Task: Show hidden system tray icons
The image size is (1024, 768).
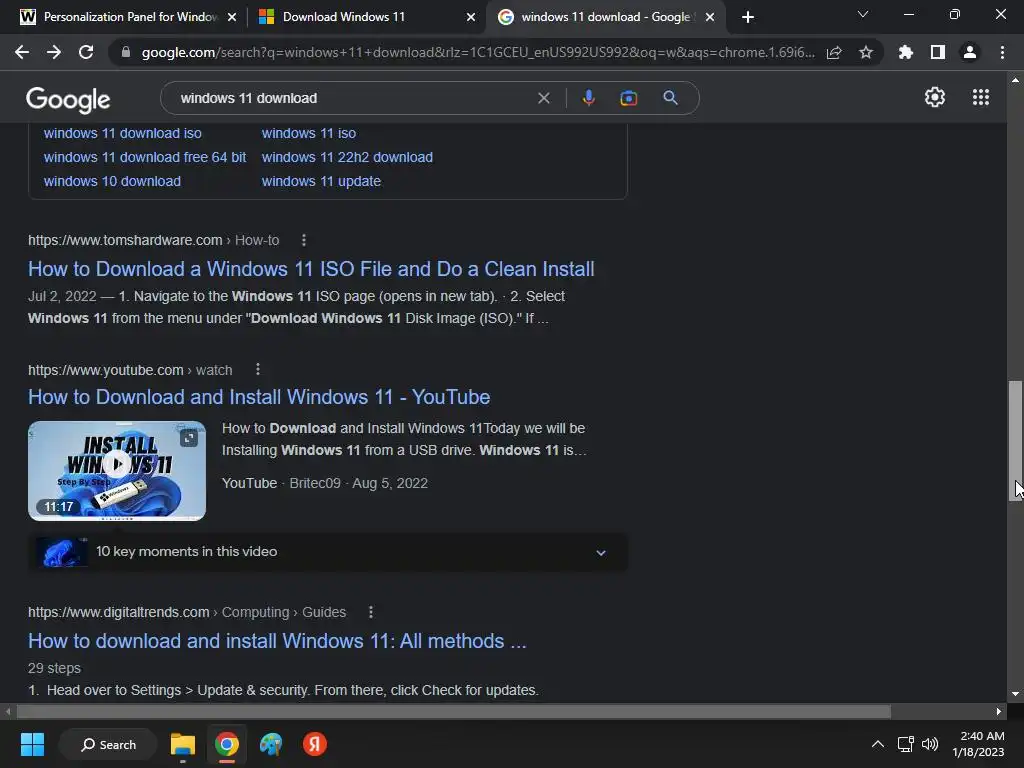Action: coord(878,744)
